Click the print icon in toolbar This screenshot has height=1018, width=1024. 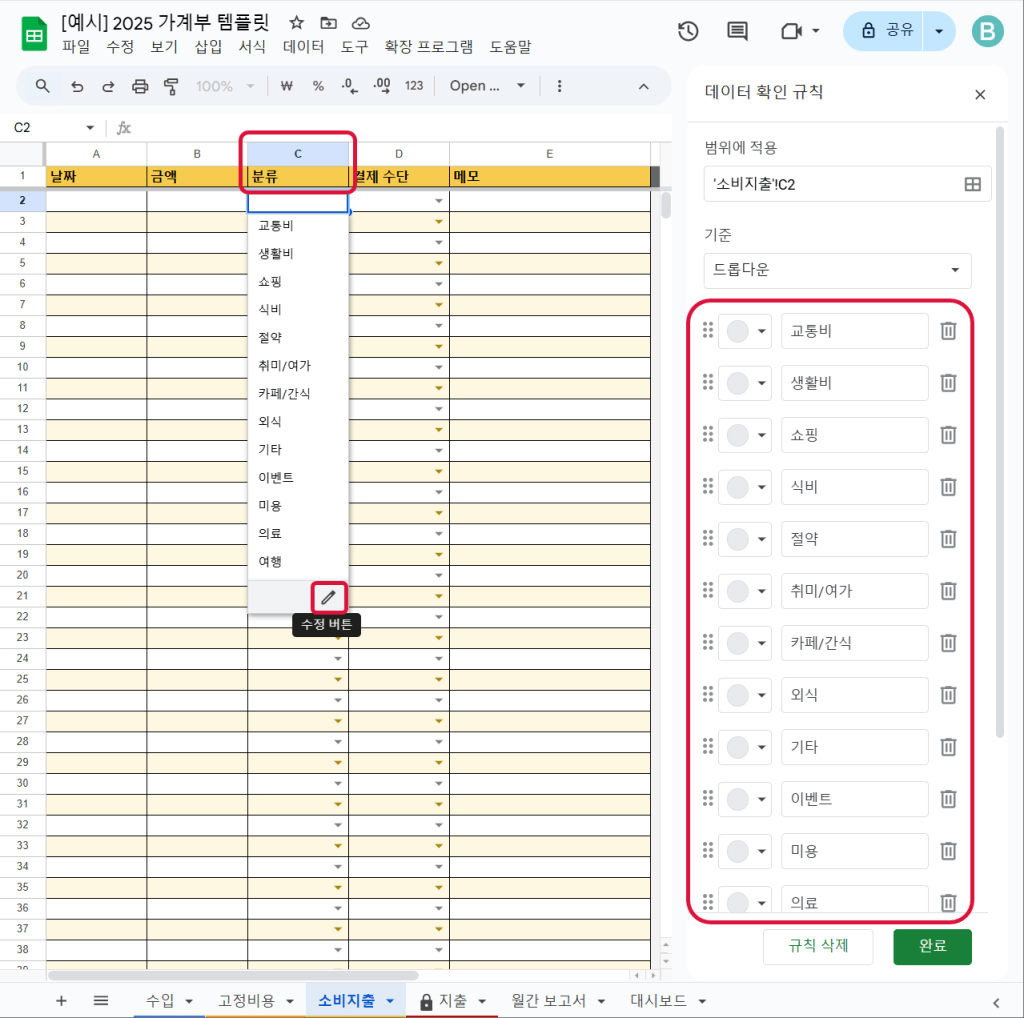[x=140, y=86]
